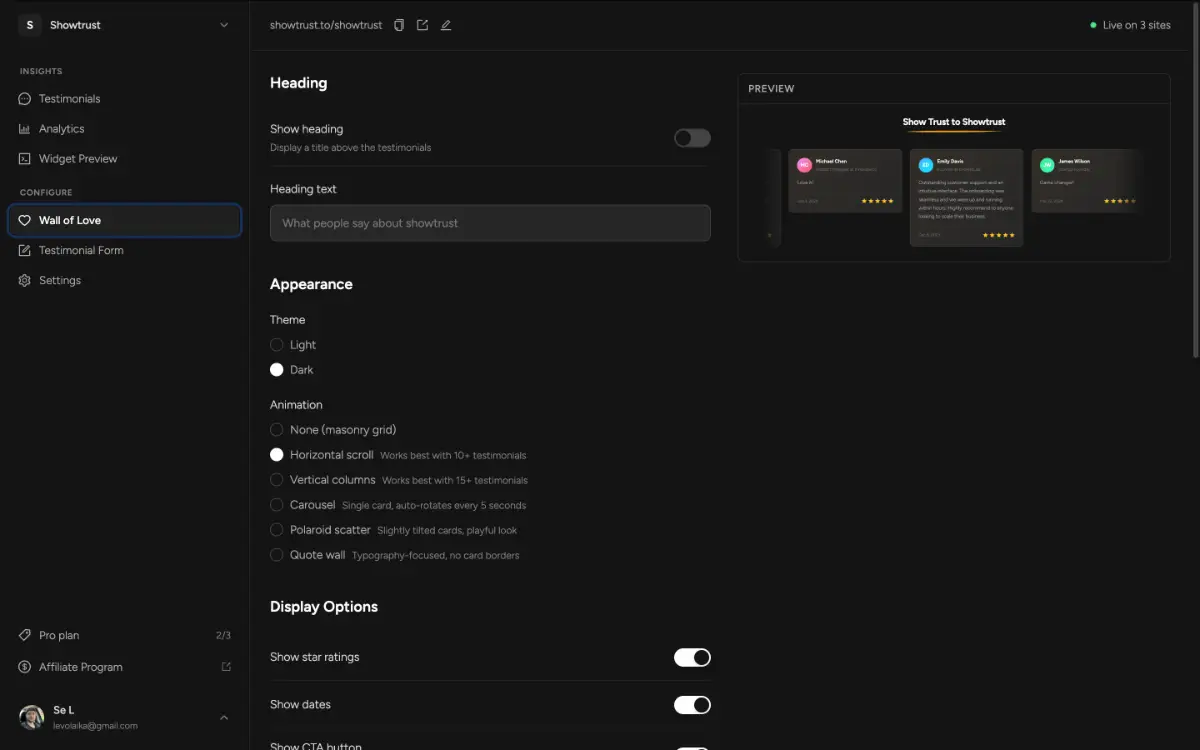
Task: Select the Dark theme radio button
Action: point(277,370)
